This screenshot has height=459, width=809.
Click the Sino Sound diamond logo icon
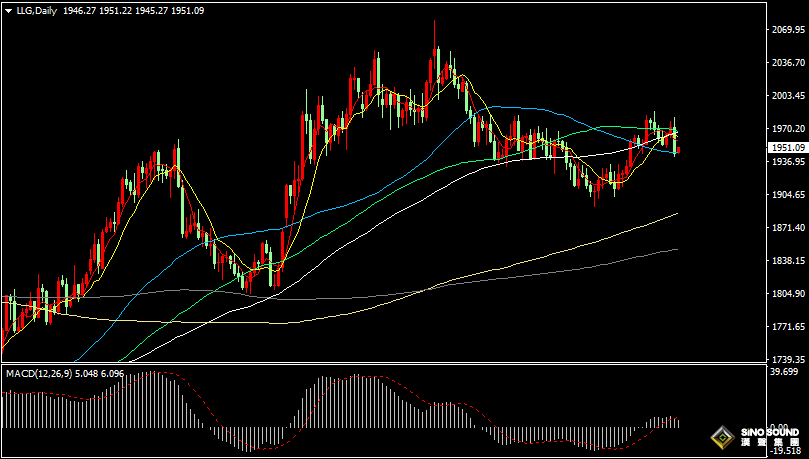click(x=720, y=437)
